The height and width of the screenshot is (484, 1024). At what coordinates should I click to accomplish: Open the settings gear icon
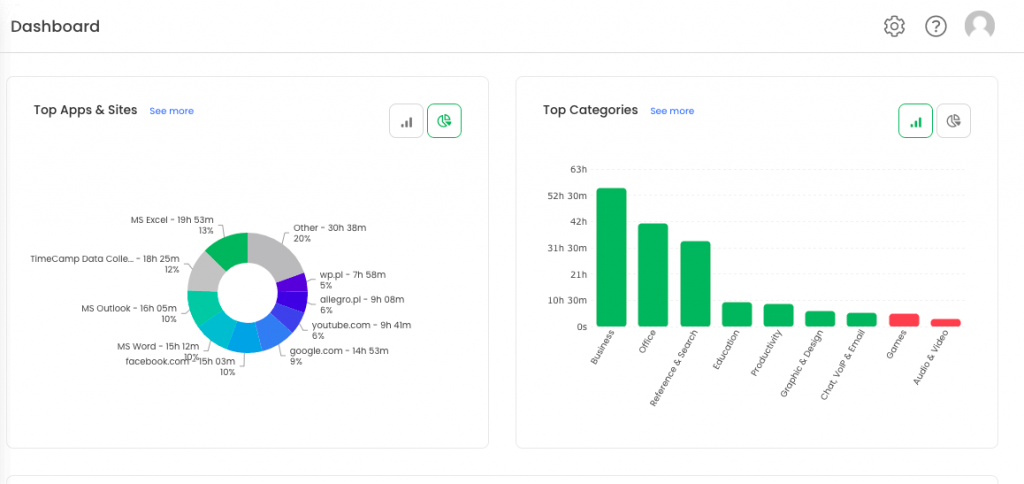[x=894, y=27]
